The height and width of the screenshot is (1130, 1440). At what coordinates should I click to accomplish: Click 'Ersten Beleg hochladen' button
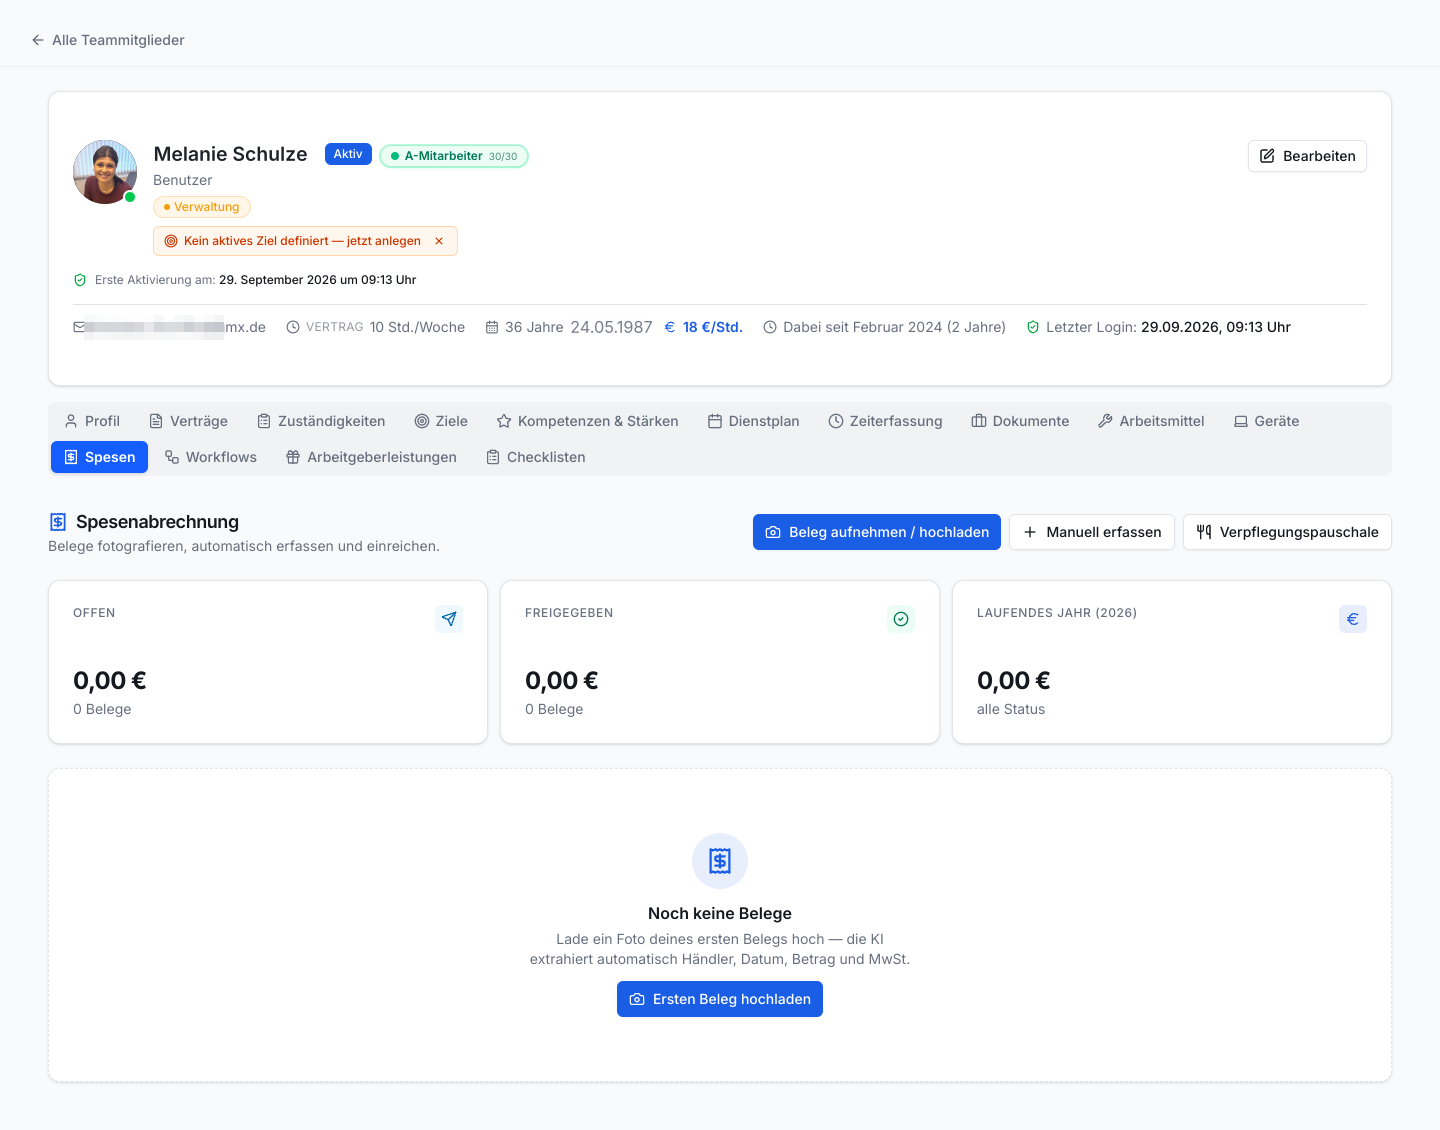[x=720, y=999]
